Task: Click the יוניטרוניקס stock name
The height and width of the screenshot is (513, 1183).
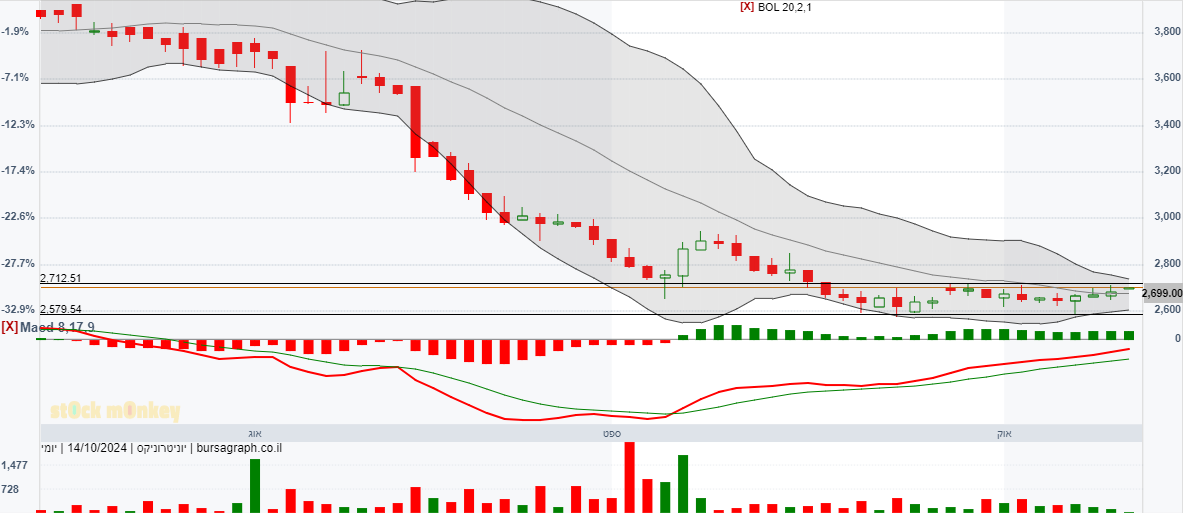Action: 162,448
